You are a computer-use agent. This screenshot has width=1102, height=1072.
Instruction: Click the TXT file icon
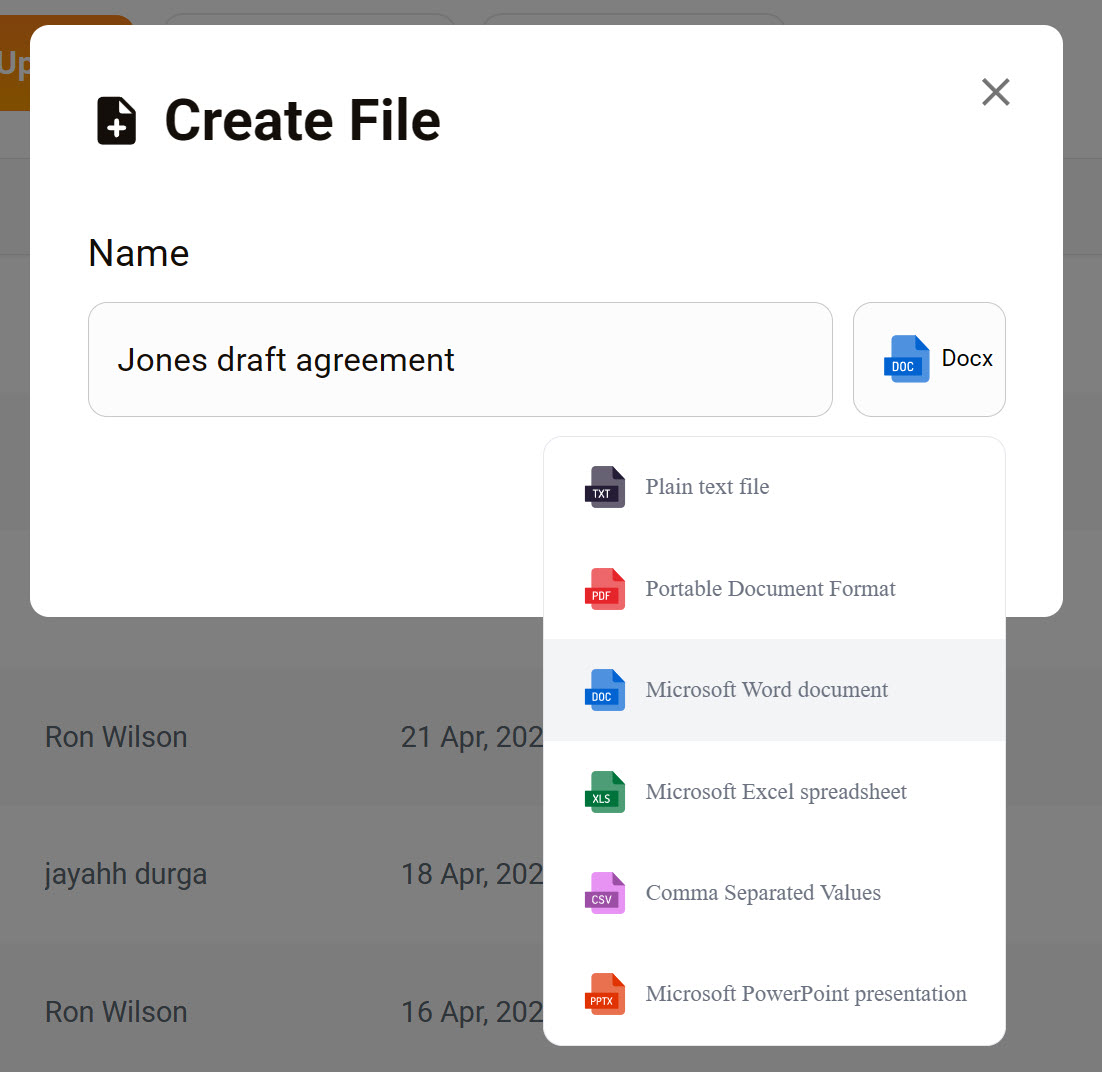click(604, 487)
